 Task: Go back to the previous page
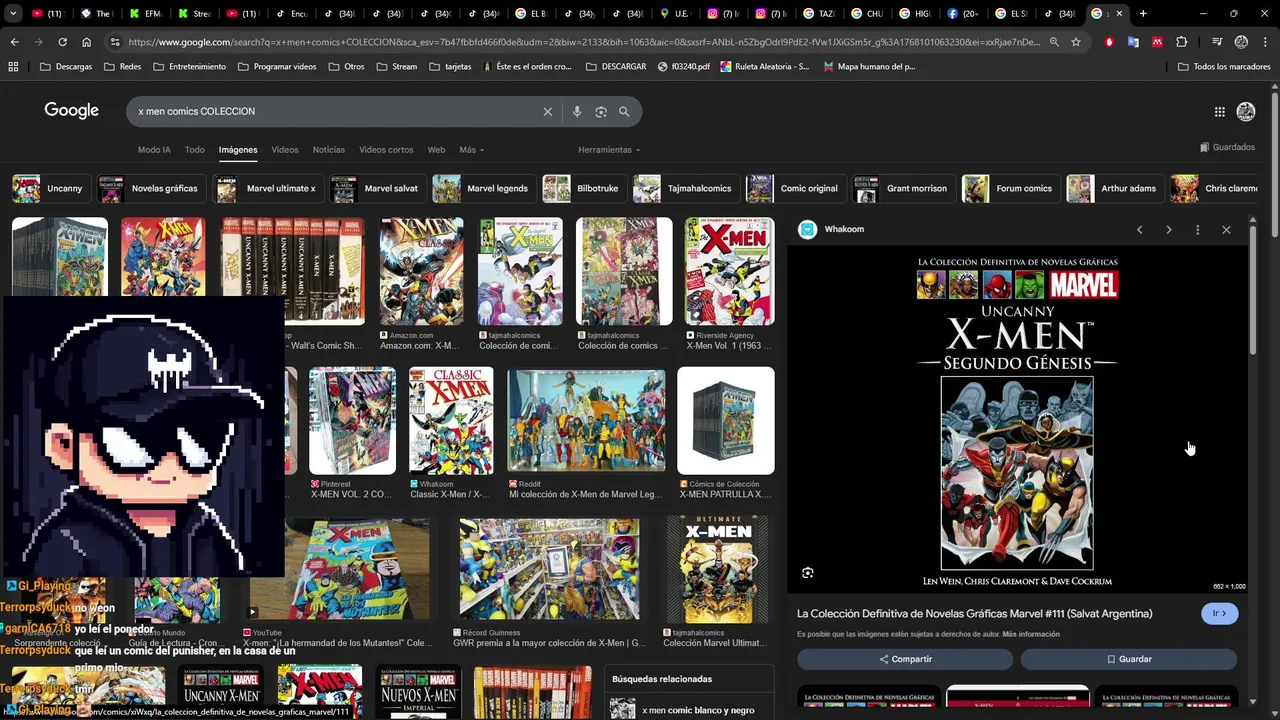coord(14,42)
